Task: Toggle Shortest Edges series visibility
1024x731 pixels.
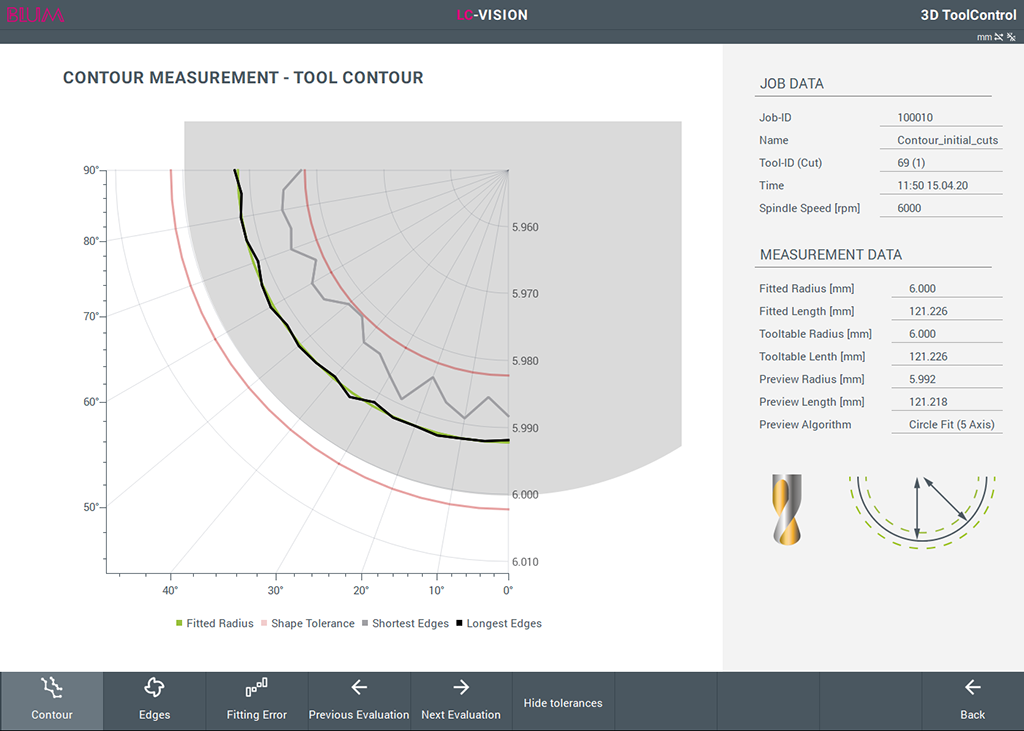Action: 405,623
